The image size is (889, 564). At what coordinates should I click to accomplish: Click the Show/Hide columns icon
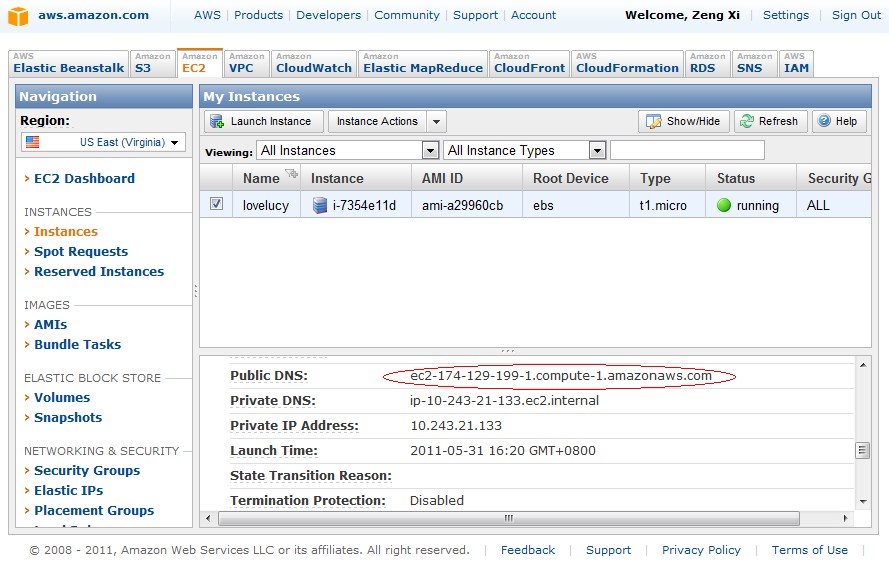point(654,121)
